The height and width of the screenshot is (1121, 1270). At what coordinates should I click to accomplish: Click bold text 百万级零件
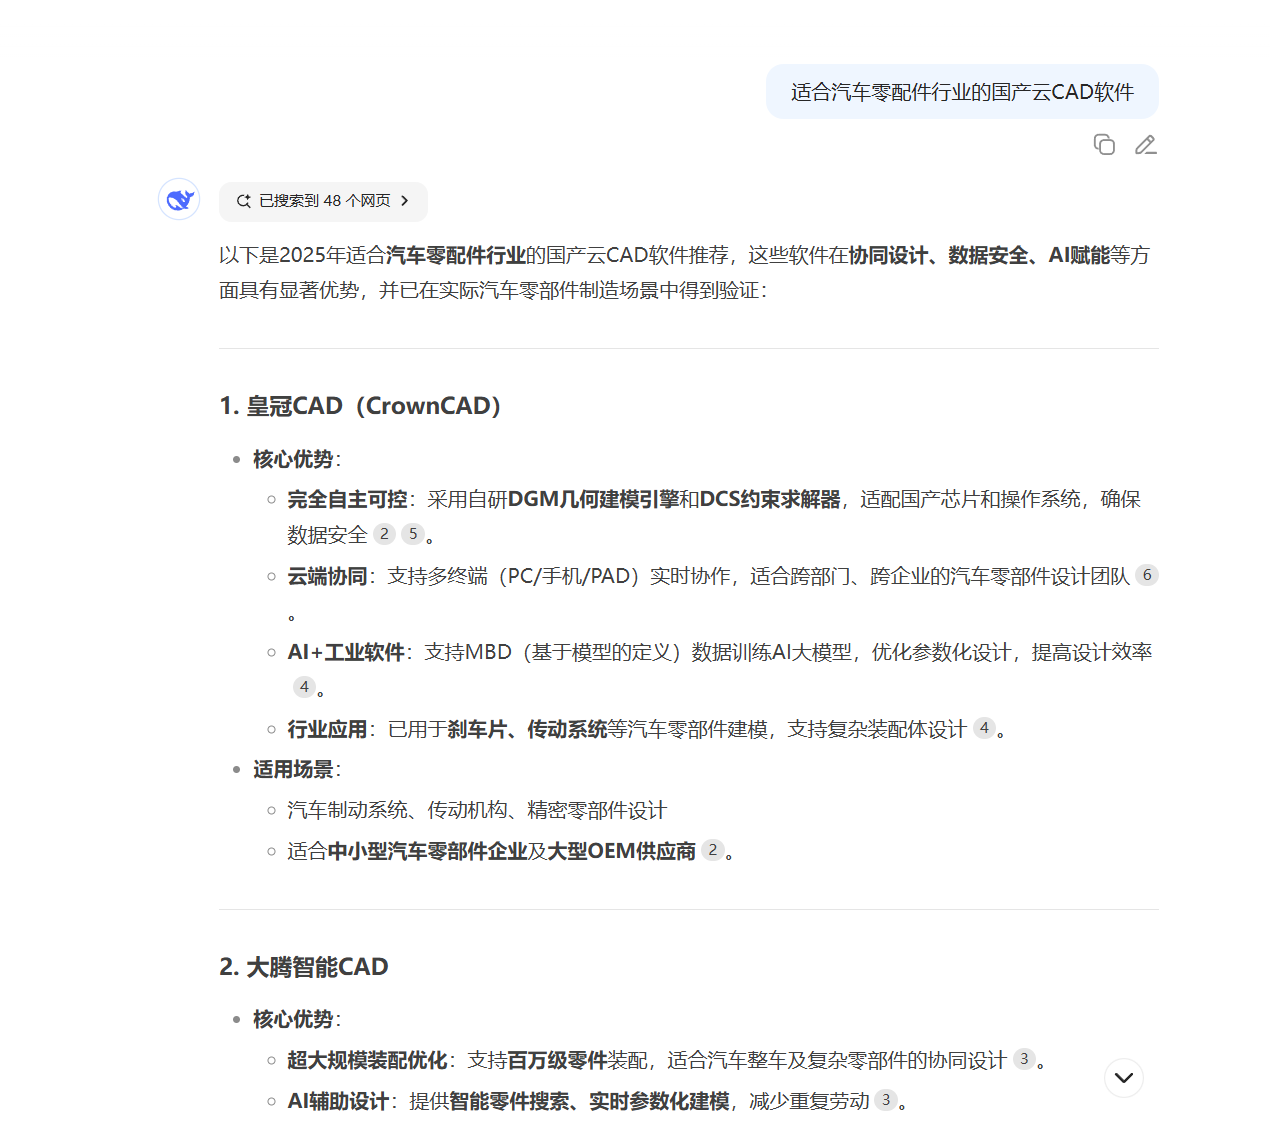tap(557, 1060)
